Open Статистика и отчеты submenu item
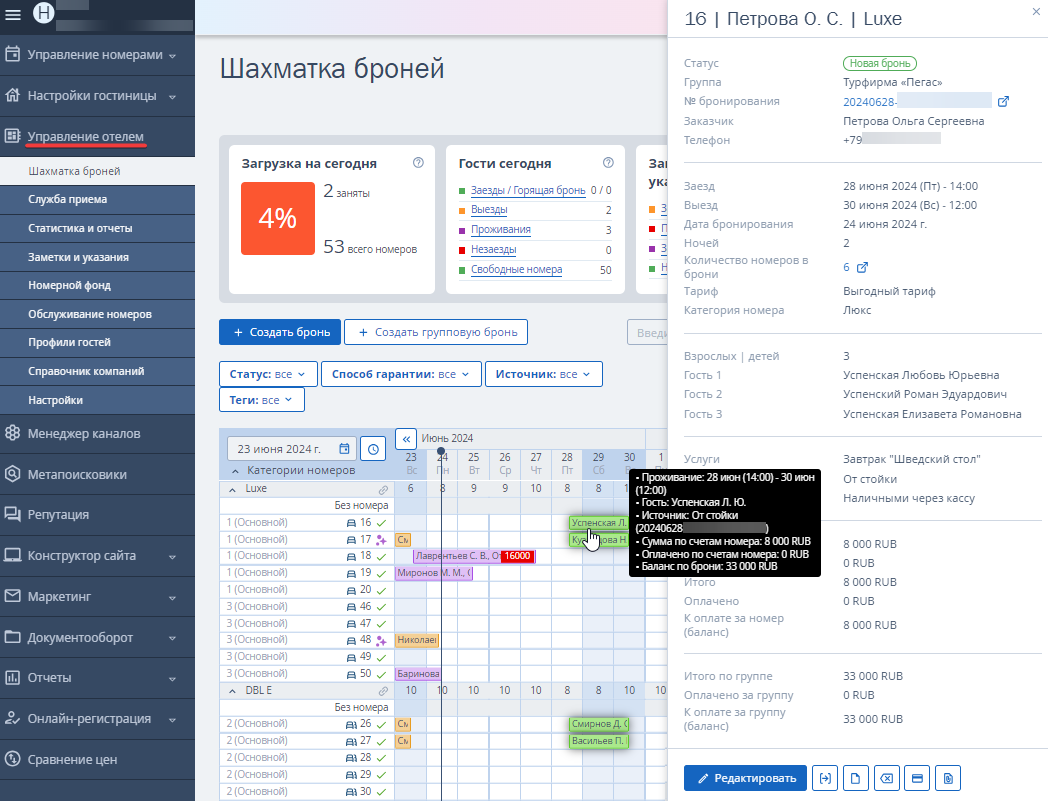1048x801 pixels. 98,228
